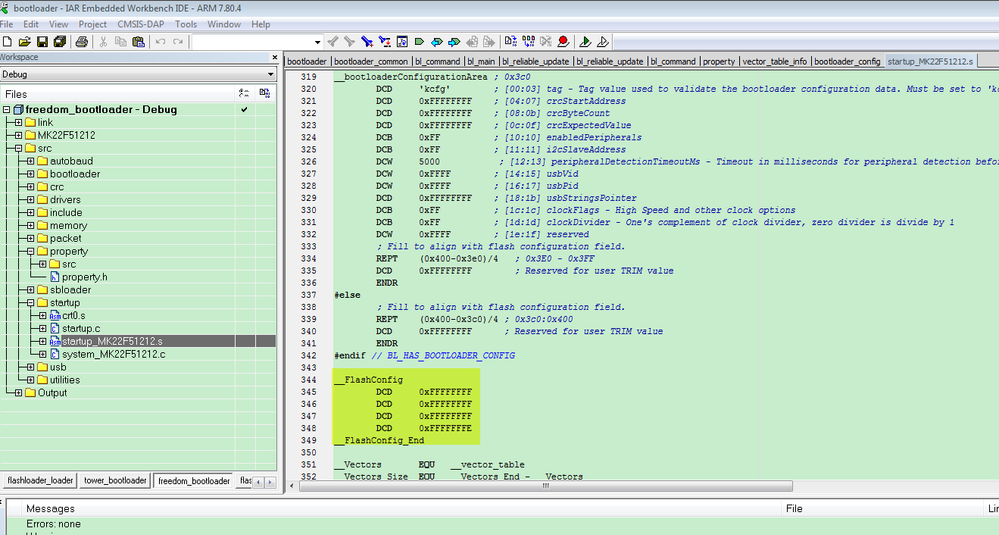Collapse the startup folder node

click(30, 303)
